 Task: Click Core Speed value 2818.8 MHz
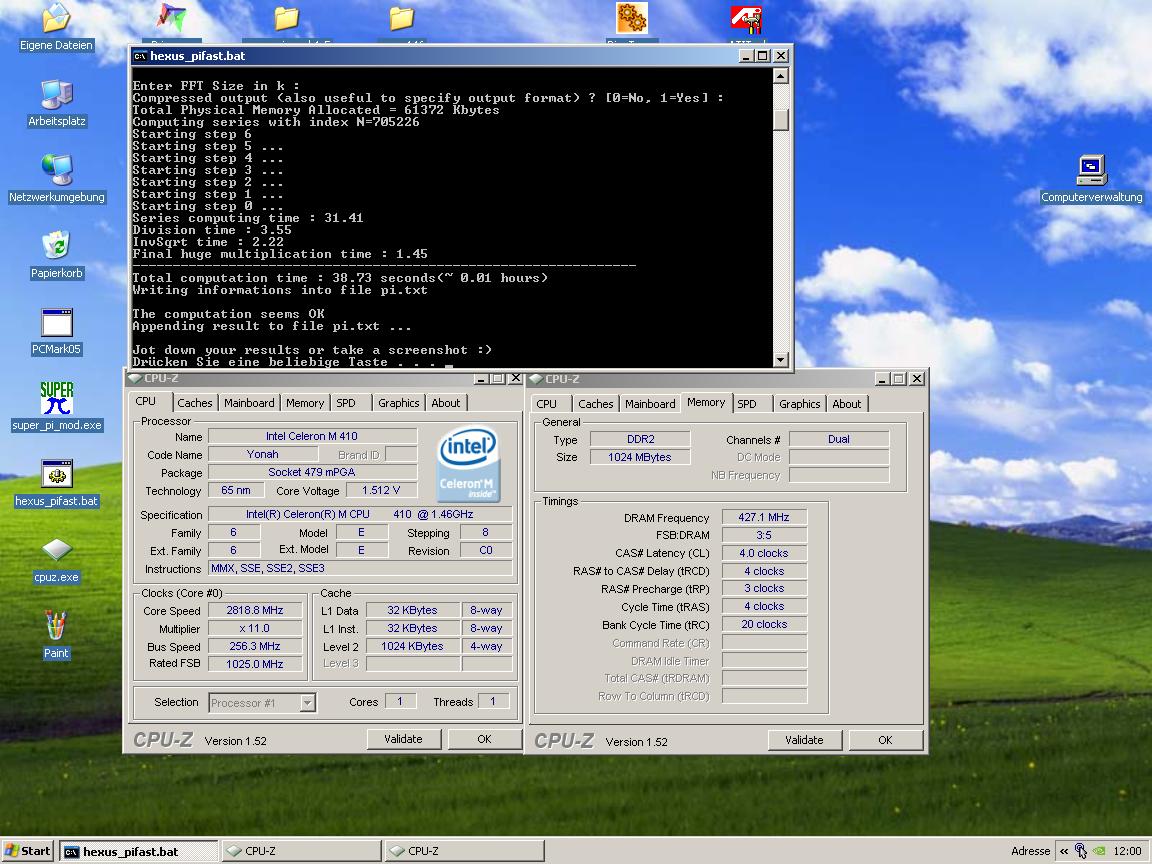click(x=255, y=610)
